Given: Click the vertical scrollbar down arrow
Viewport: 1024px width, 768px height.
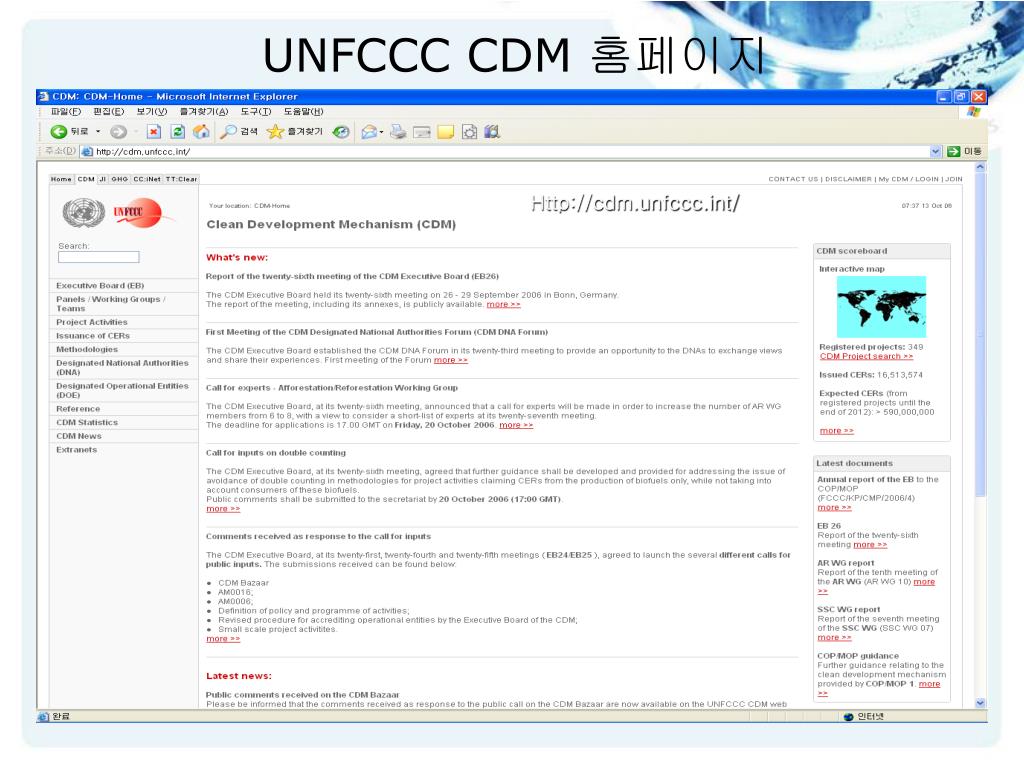Looking at the screenshot, I should [980, 703].
